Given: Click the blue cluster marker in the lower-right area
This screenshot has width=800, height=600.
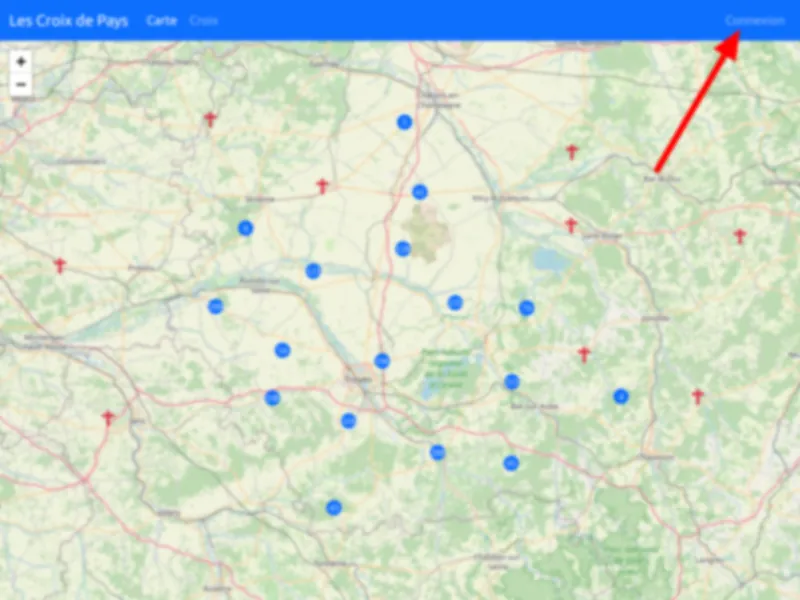Looking at the screenshot, I should (514, 464).
